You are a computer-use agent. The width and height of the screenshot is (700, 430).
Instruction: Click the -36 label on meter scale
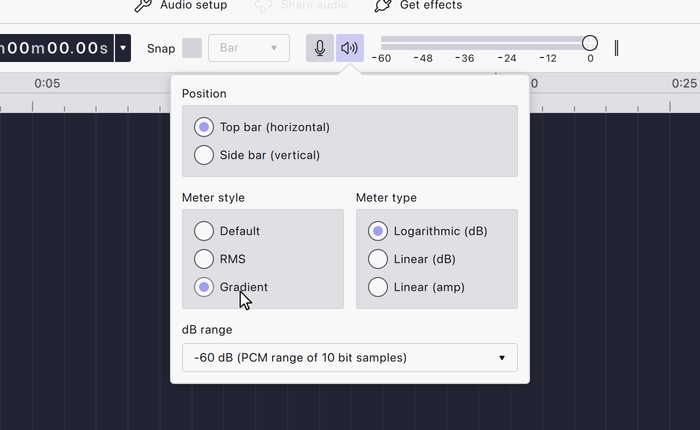464,58
